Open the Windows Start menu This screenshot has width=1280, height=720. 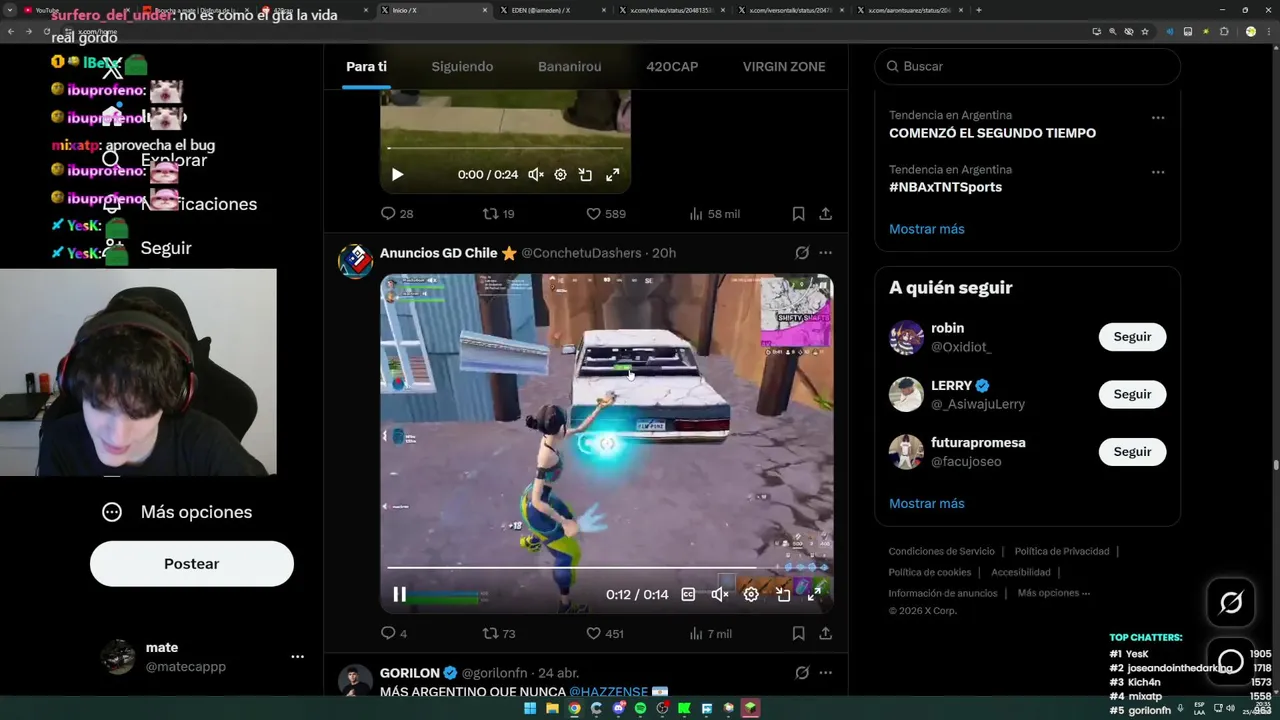[x=530, y=708]
